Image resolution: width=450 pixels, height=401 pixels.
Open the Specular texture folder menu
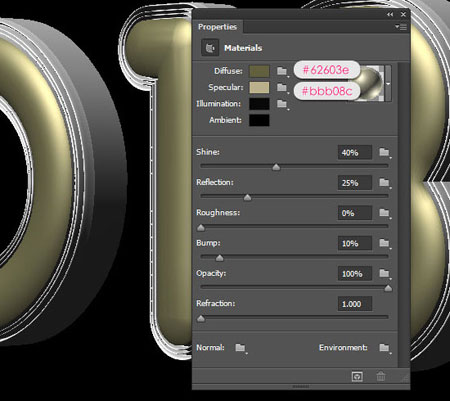coord(282,88)
